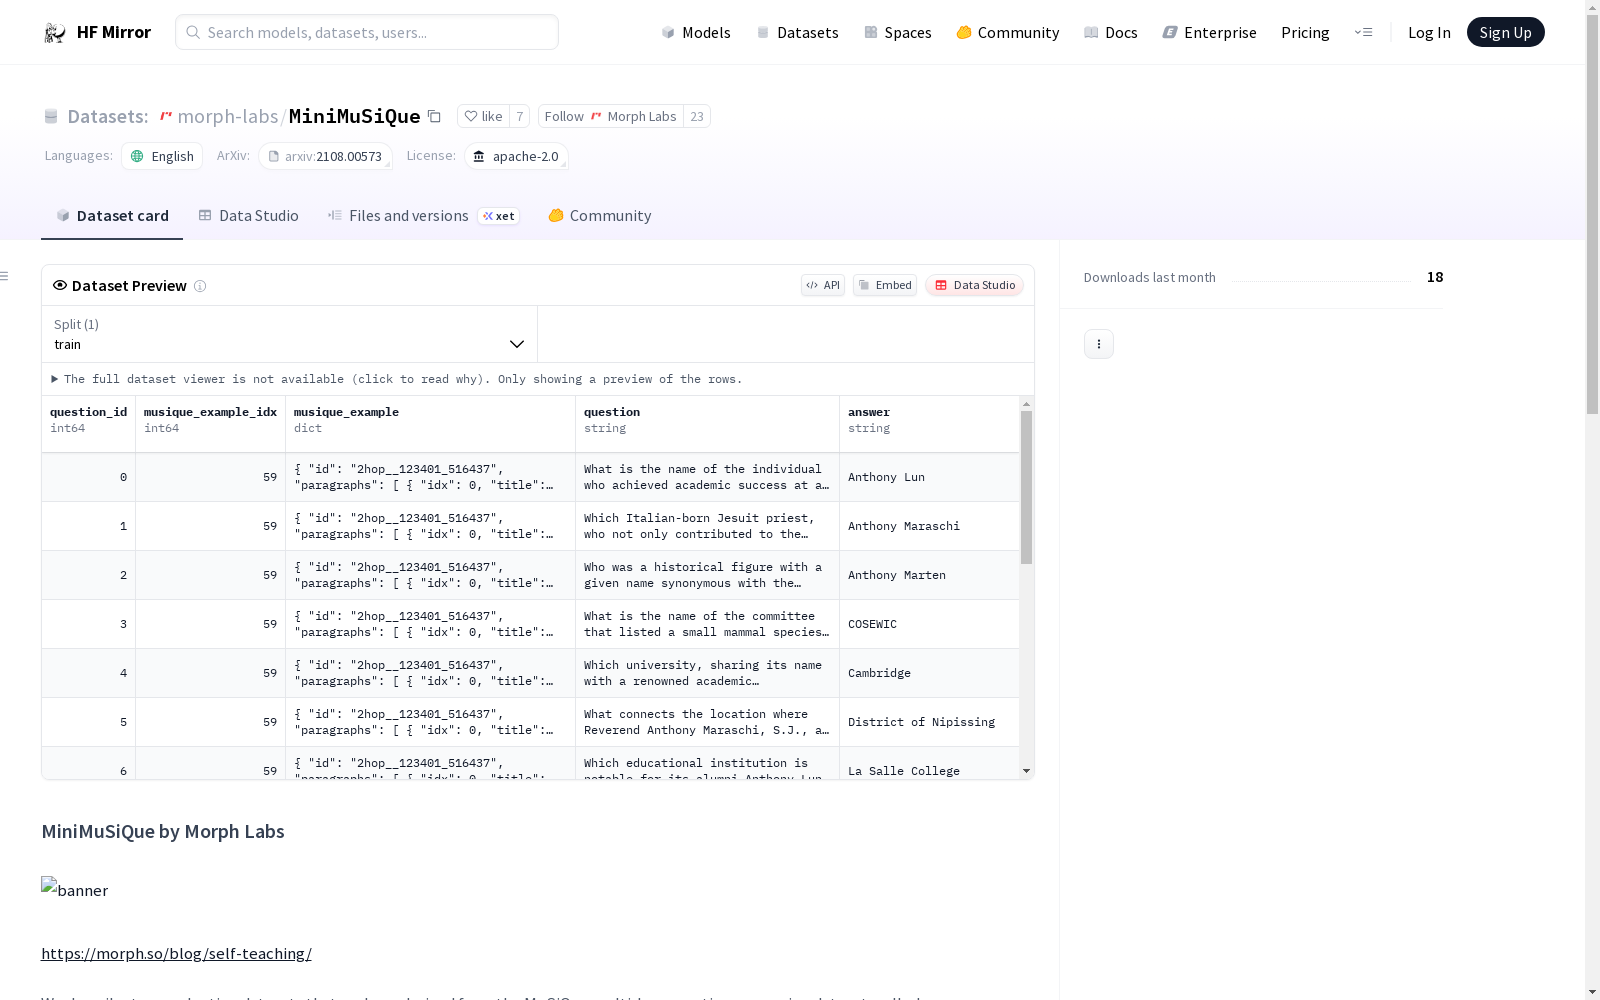Viewport: 1600px width, 1000px height.
Task: Open the Docs page
Action: [1111, 32]
